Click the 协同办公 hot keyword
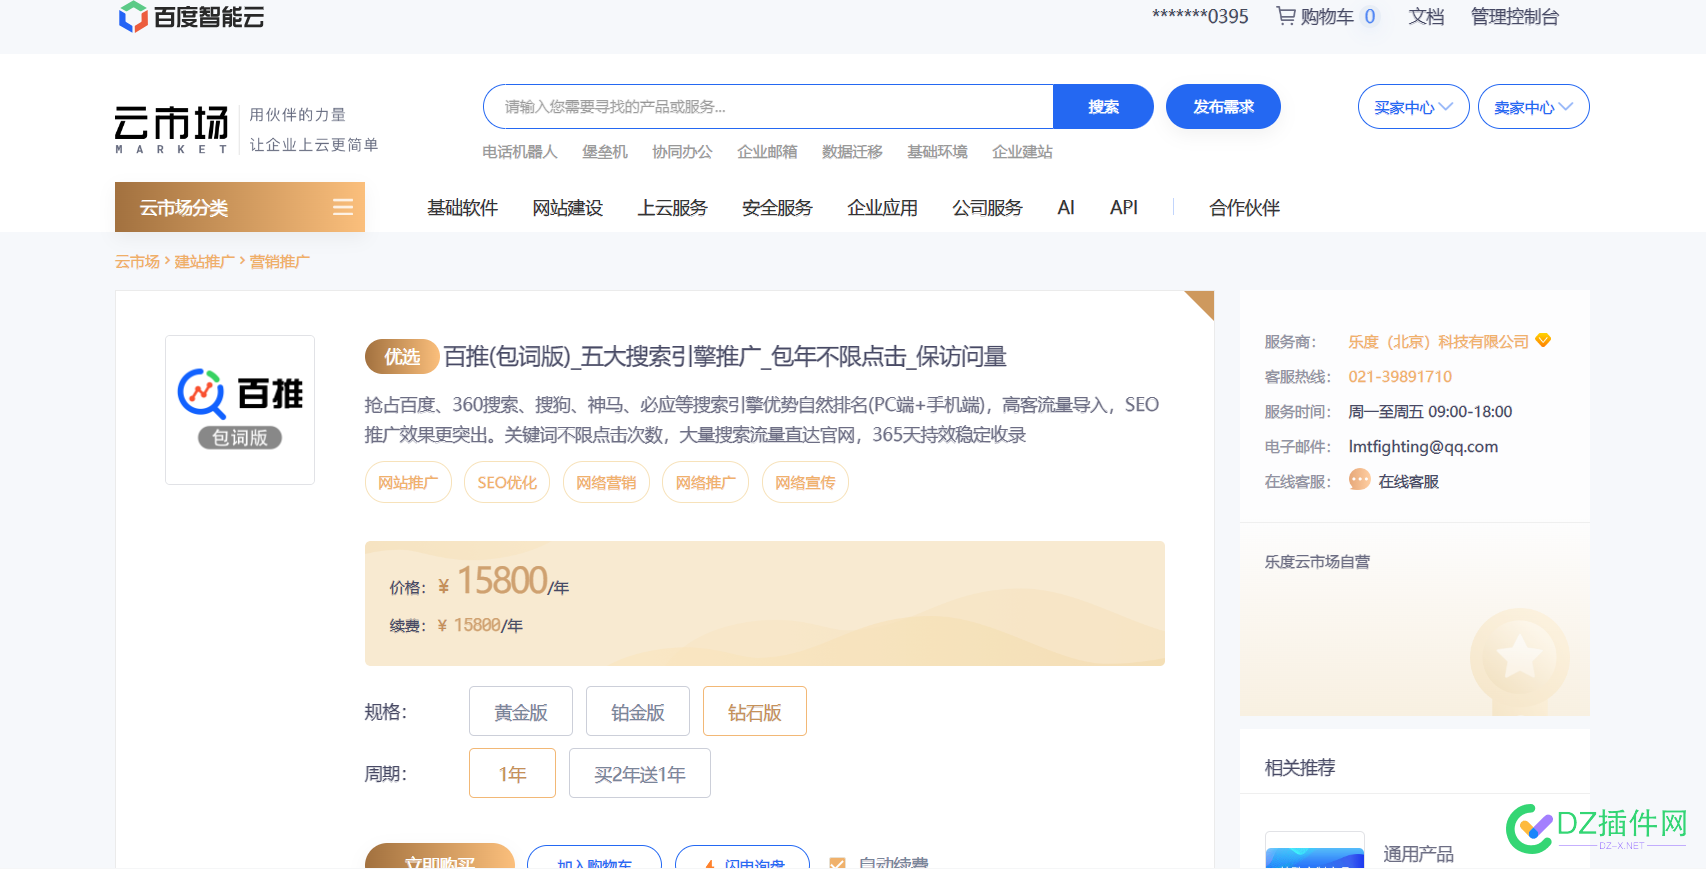Screen dimensions: 1706x869 (682, 151)
